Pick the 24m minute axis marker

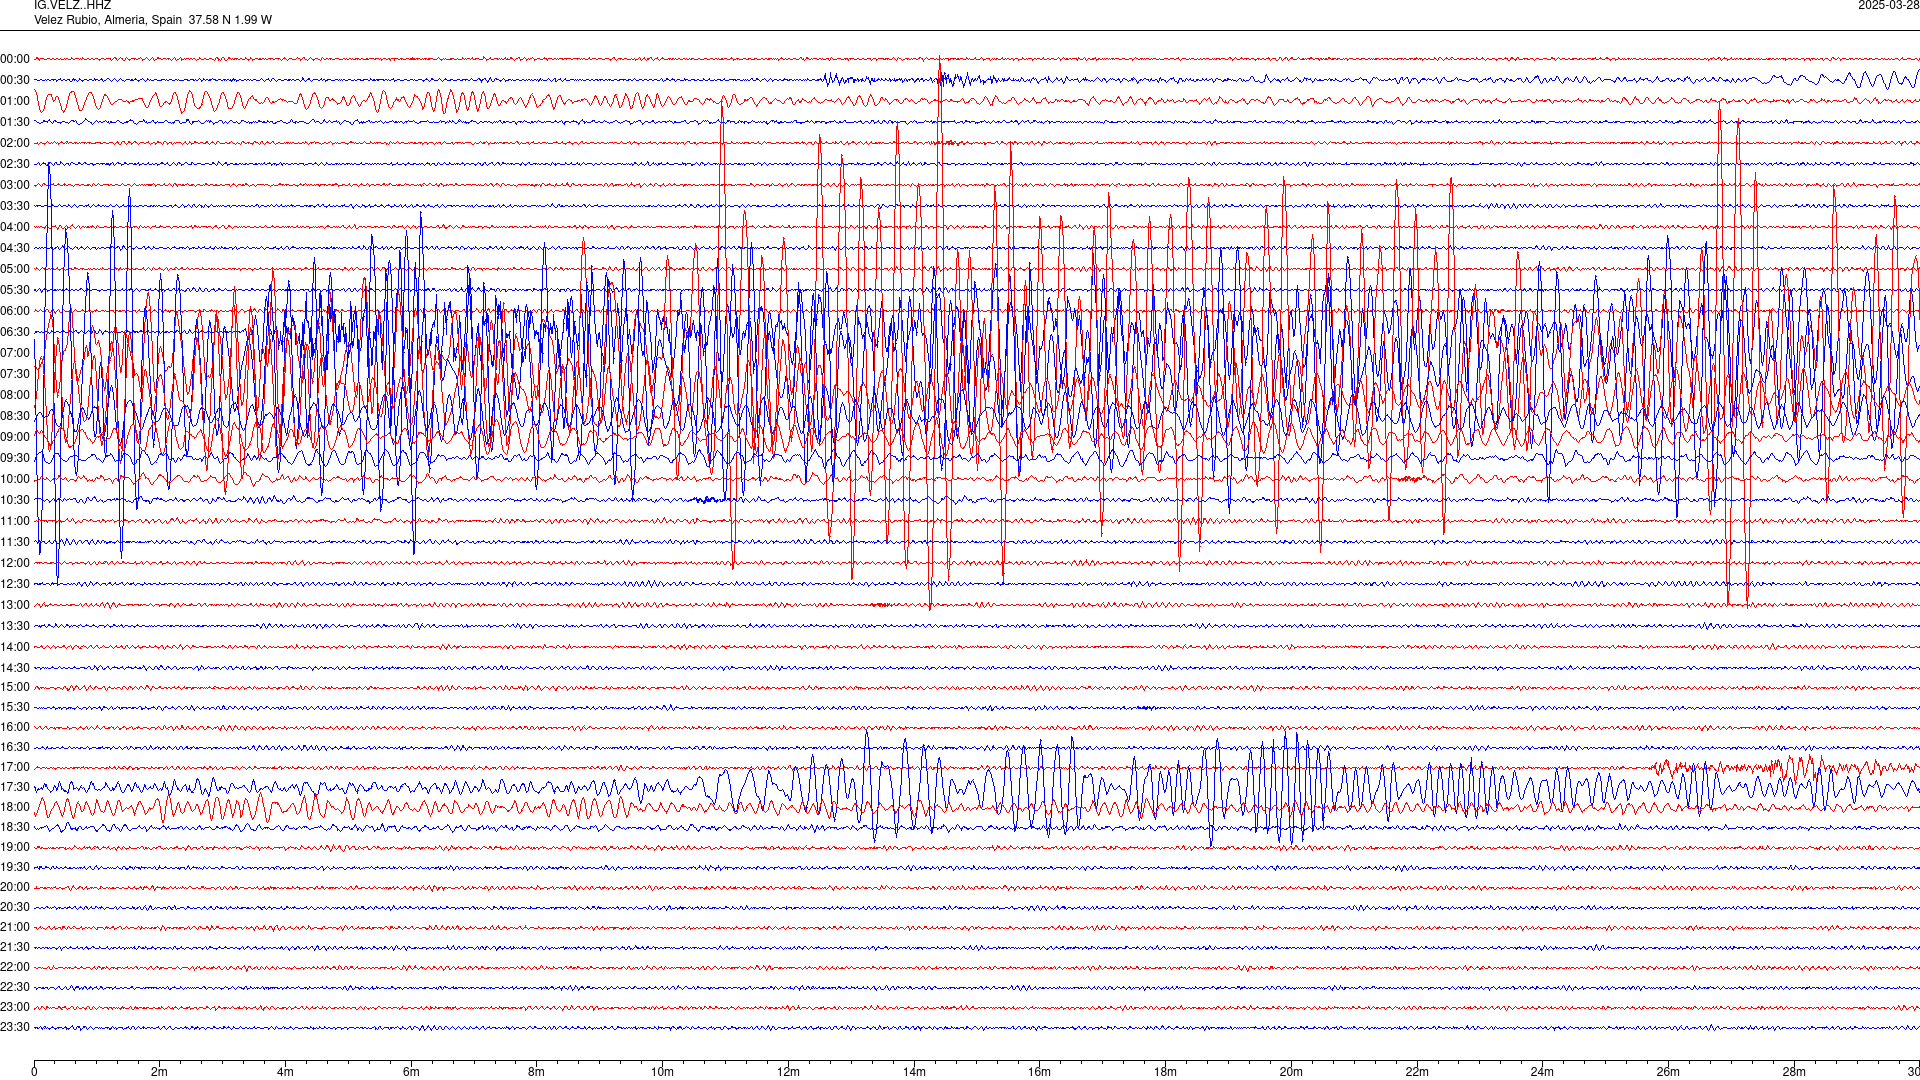[1542, 1072]
